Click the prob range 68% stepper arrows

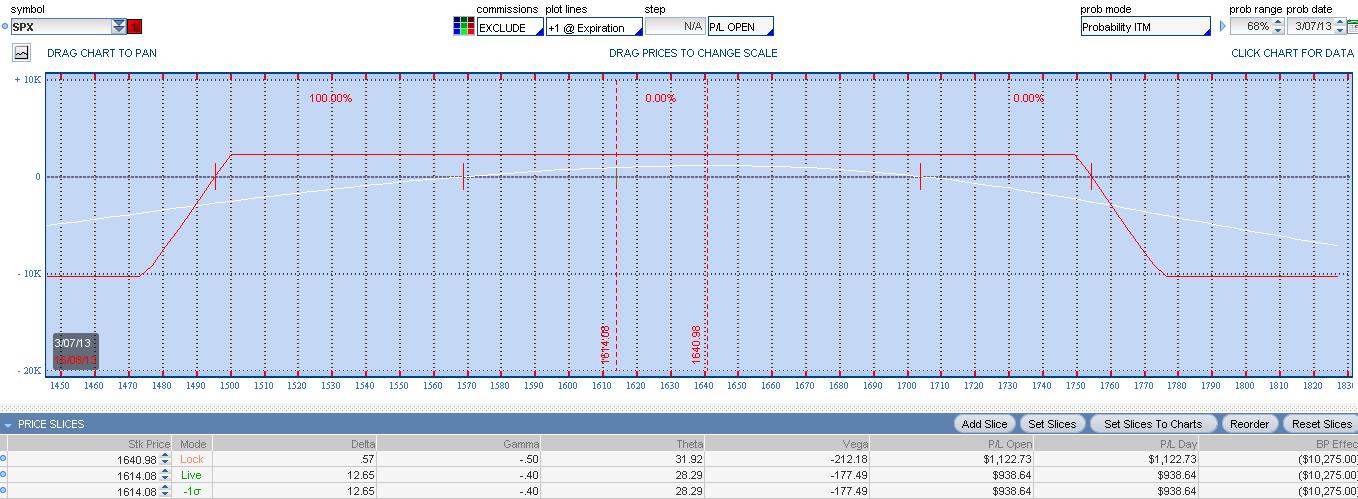[x=1277, y=27]
